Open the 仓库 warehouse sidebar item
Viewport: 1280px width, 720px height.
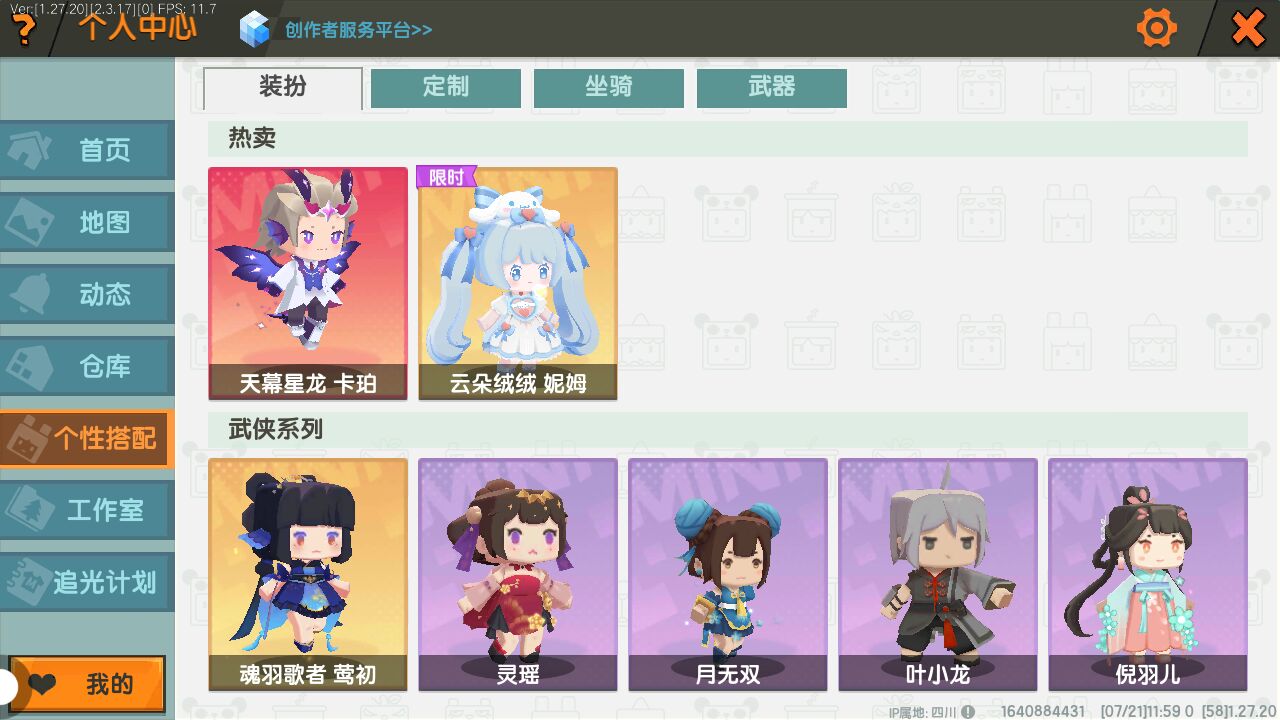tap(87, 366)
